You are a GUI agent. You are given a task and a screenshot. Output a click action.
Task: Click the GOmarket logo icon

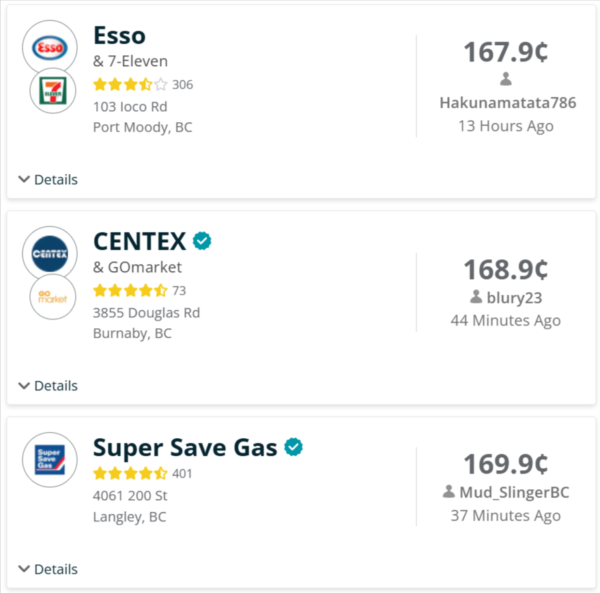53,297
